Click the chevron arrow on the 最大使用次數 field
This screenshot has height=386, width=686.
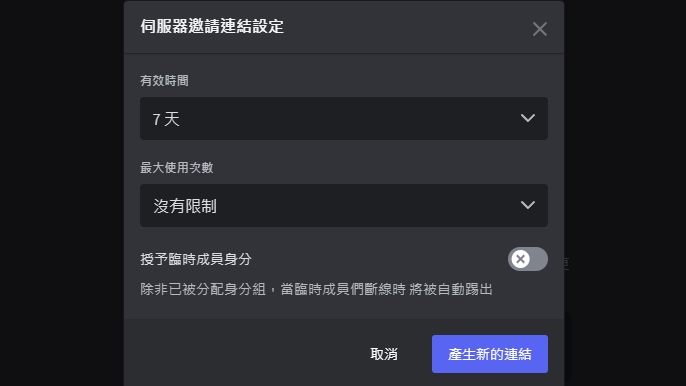pos(528,205)
